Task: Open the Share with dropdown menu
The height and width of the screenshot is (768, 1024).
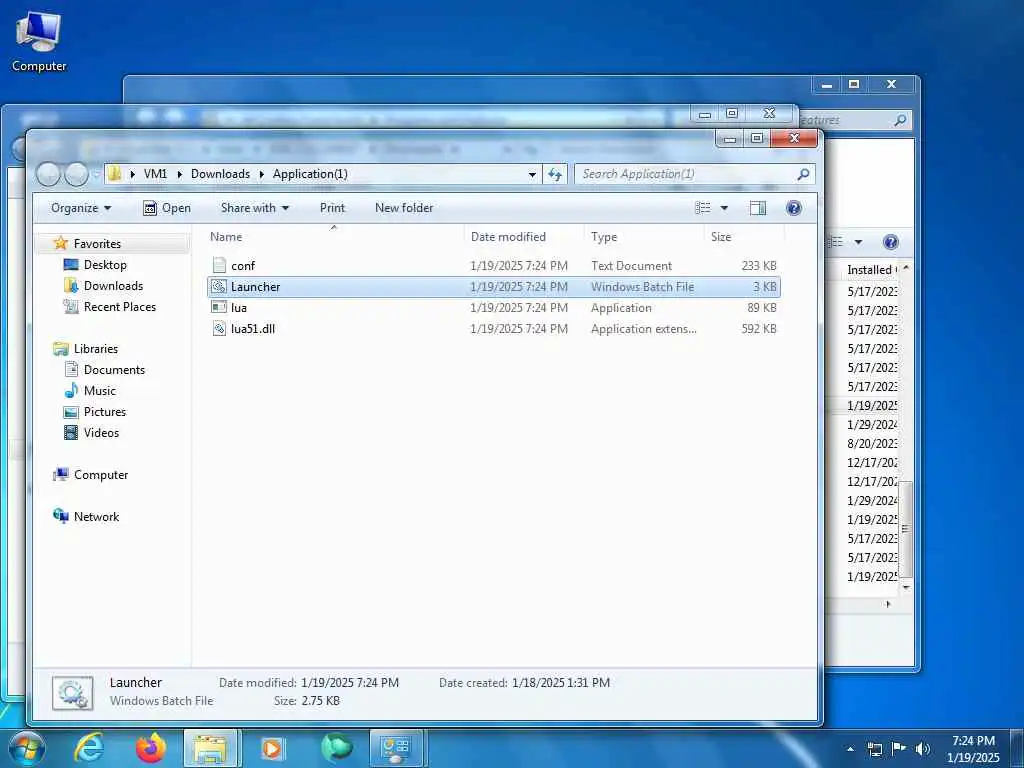Action: (x=255, y=208)
